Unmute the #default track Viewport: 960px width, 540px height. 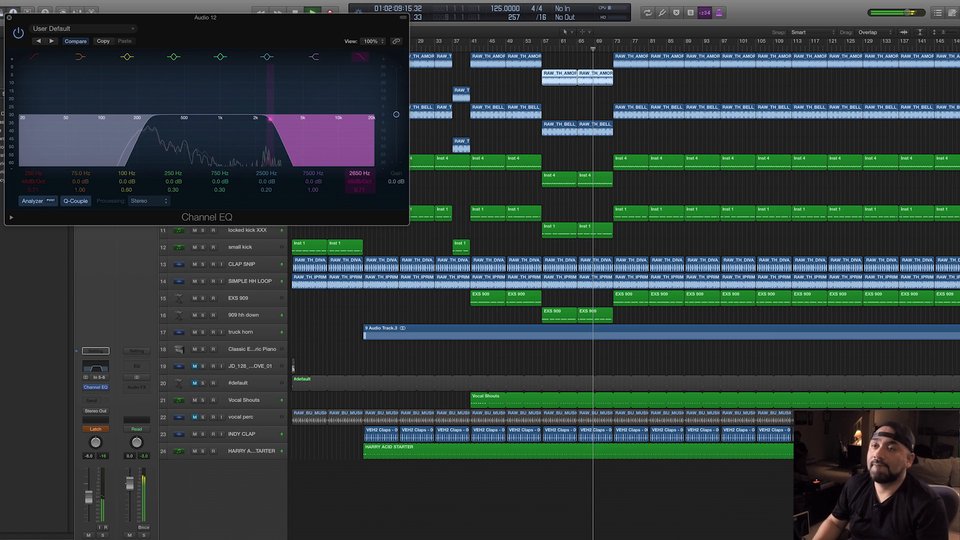(x=195, y=383)
